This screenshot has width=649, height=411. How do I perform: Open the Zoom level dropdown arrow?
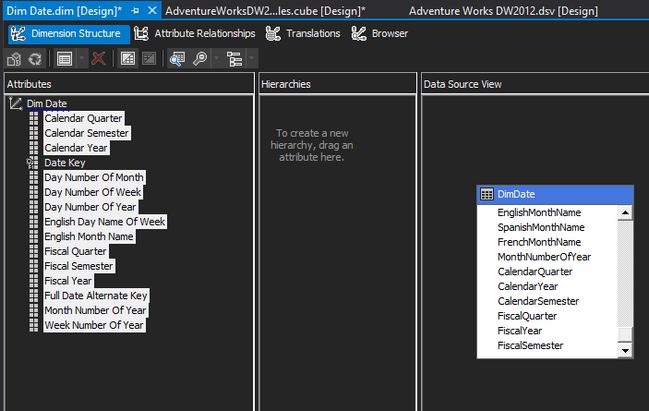[216, 59]
